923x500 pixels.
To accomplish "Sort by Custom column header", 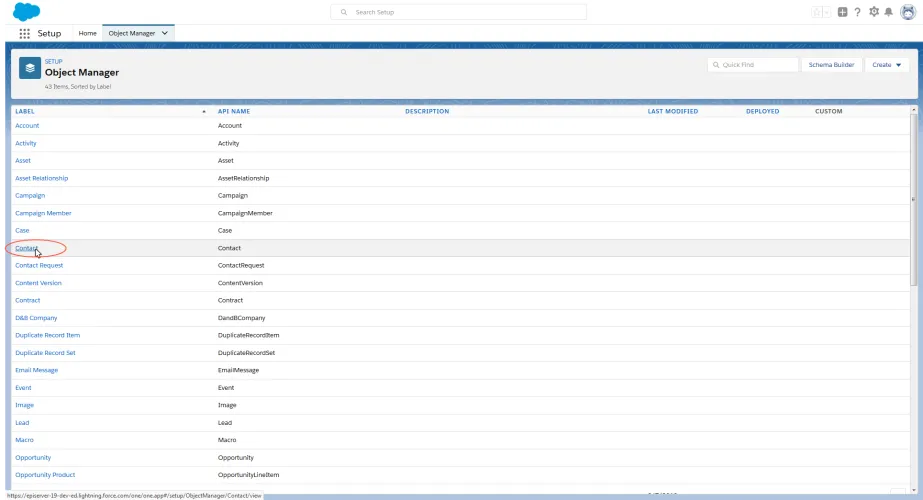I will pyautogui.click(x=828, y=111).
